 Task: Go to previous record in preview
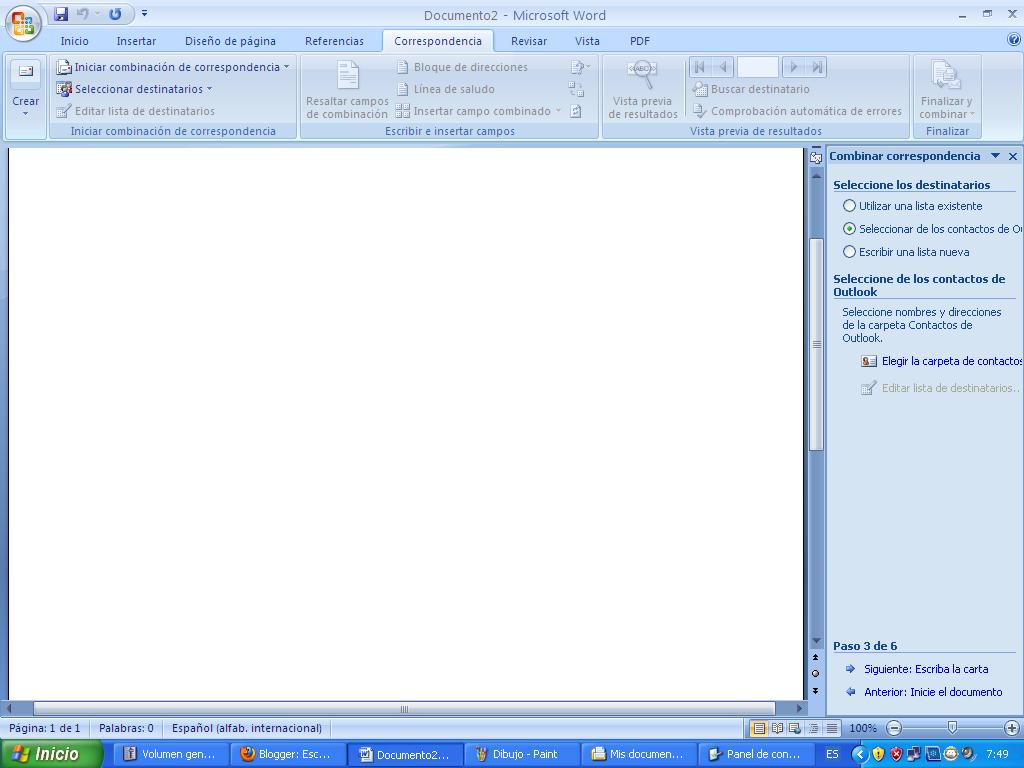tap(723, 67)
